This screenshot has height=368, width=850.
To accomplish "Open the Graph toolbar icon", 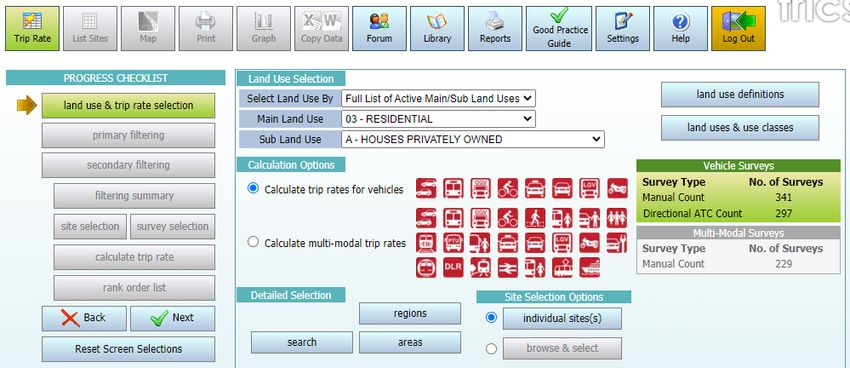I will coord(263,29).
